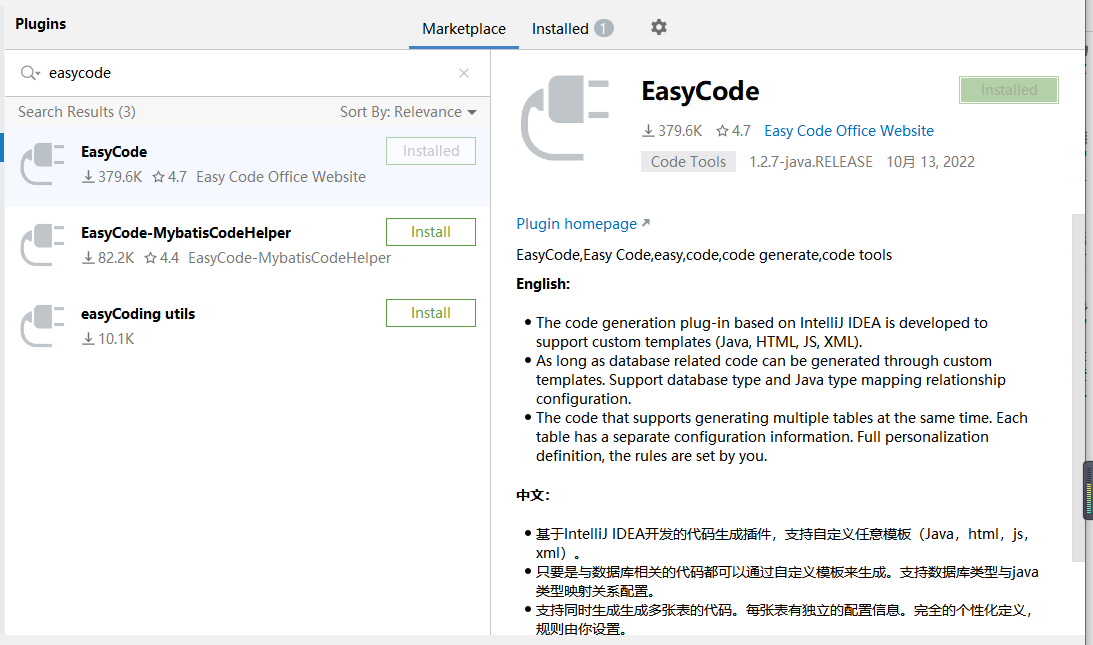This screenshot has height=645, width=1093.
Task: Clear the easycode search text
Action: [464, 73]
